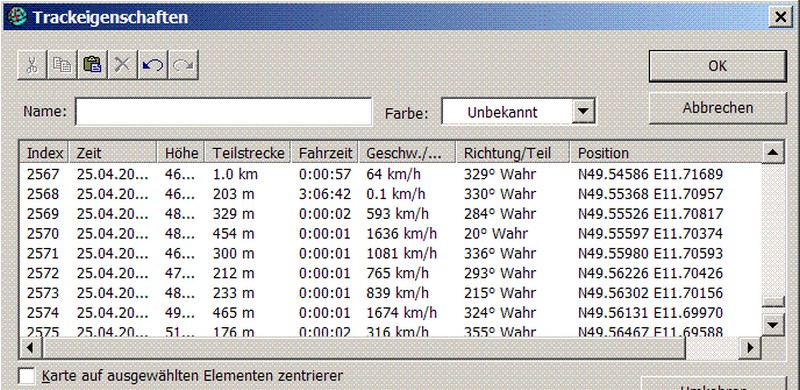Click the horizontal scrollbar thumb
This screenshot has height=390, width=800.
point(364,348)
